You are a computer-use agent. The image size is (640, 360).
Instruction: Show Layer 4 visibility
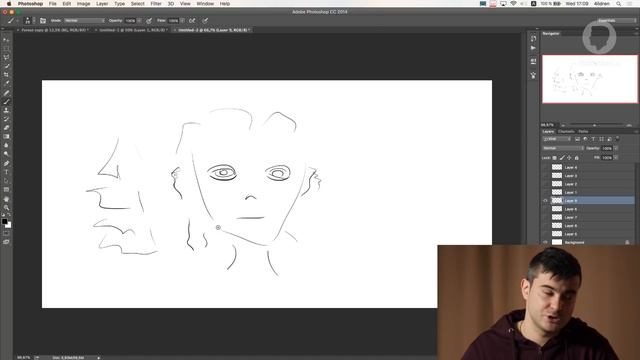coord(545,167)
